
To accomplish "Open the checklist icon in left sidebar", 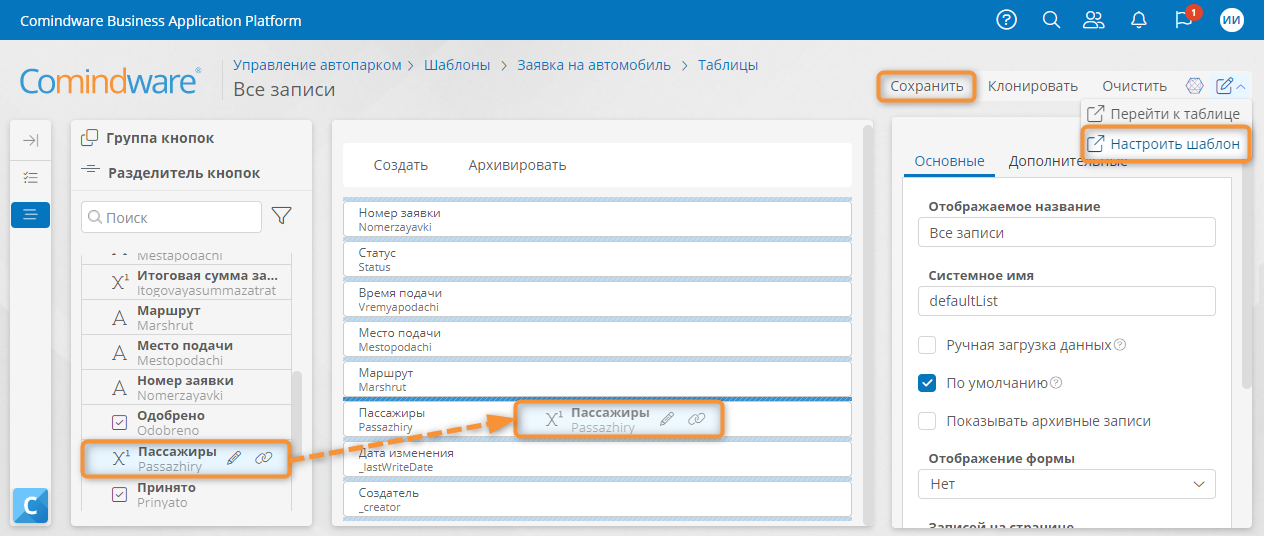I will tap(31, 177).
